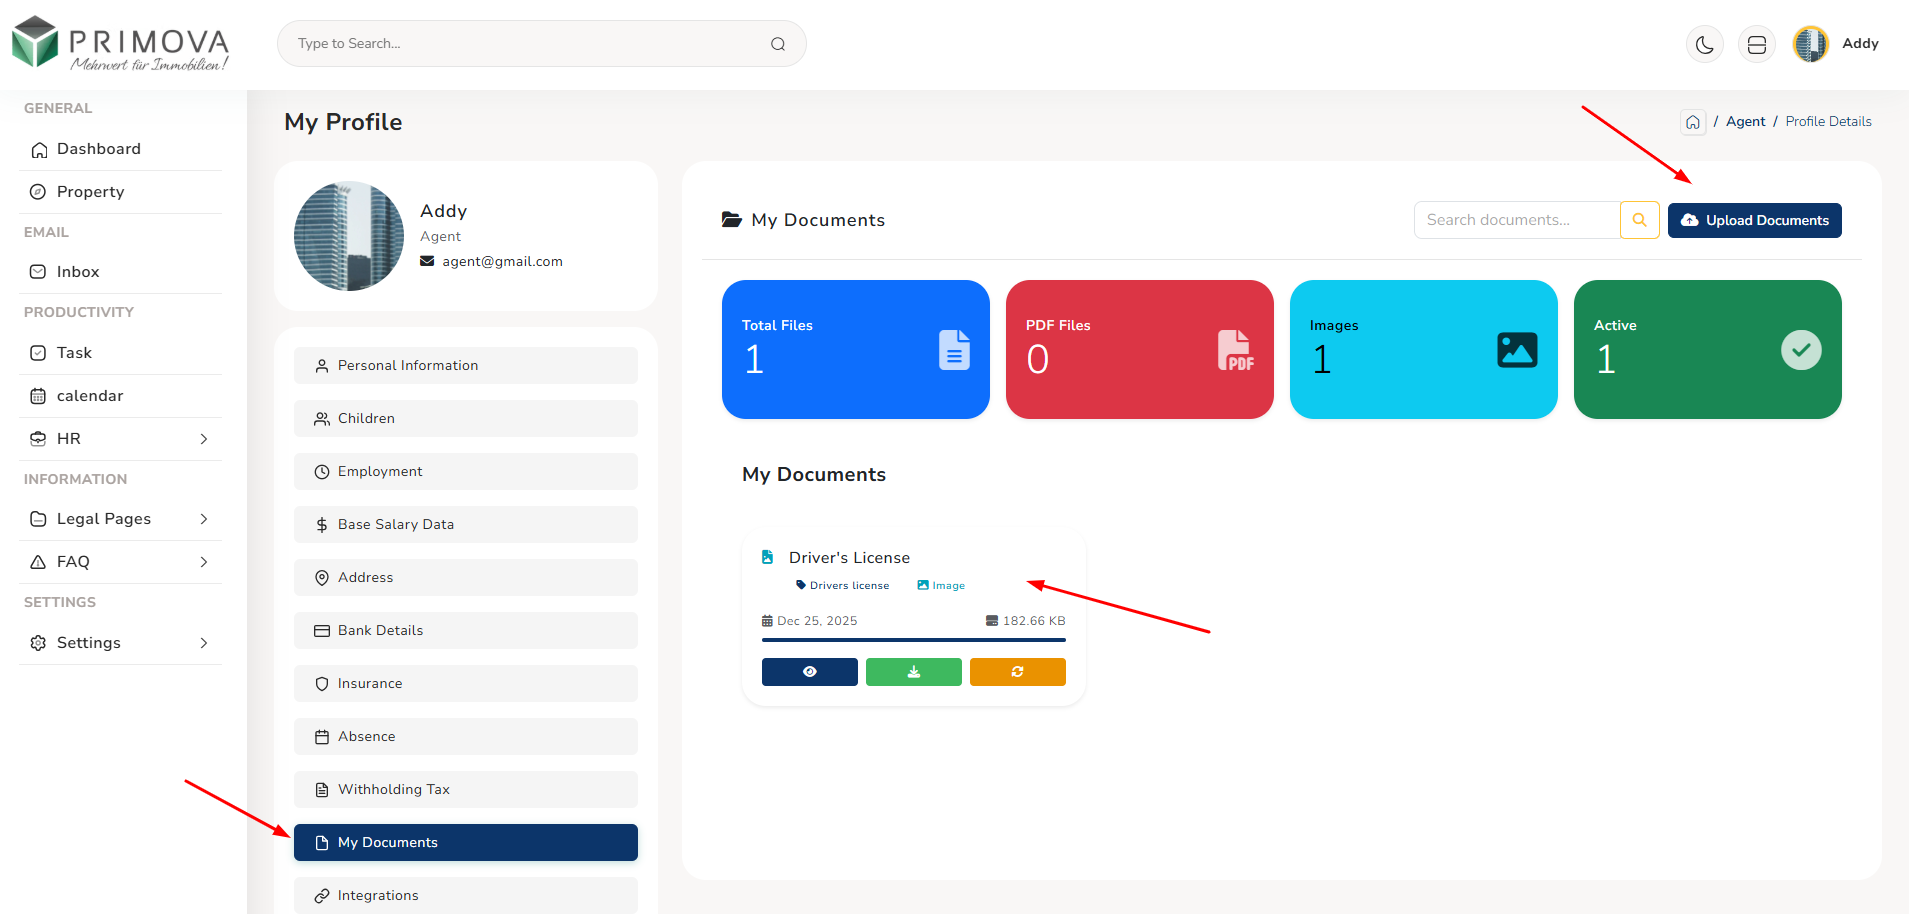1909x914 pixels.
Task: Click the search magnifier in top bar
Action: pyautogui.click(x=777, y=44)
